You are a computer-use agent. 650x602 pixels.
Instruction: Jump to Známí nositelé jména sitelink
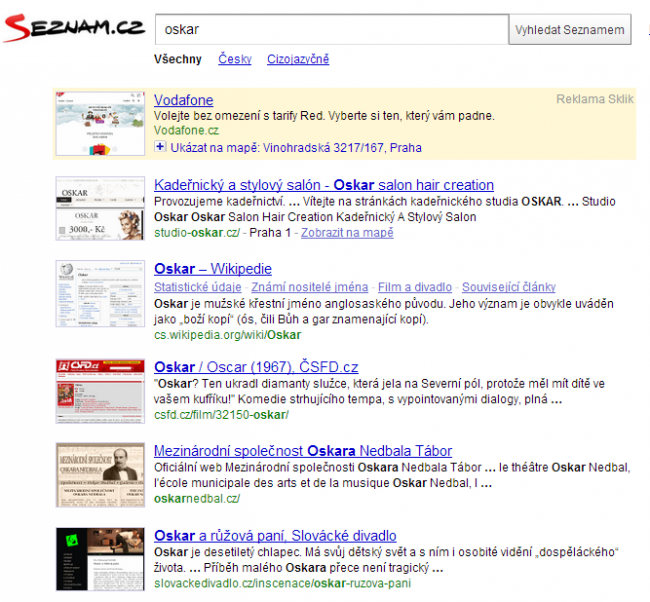point(310,287)
